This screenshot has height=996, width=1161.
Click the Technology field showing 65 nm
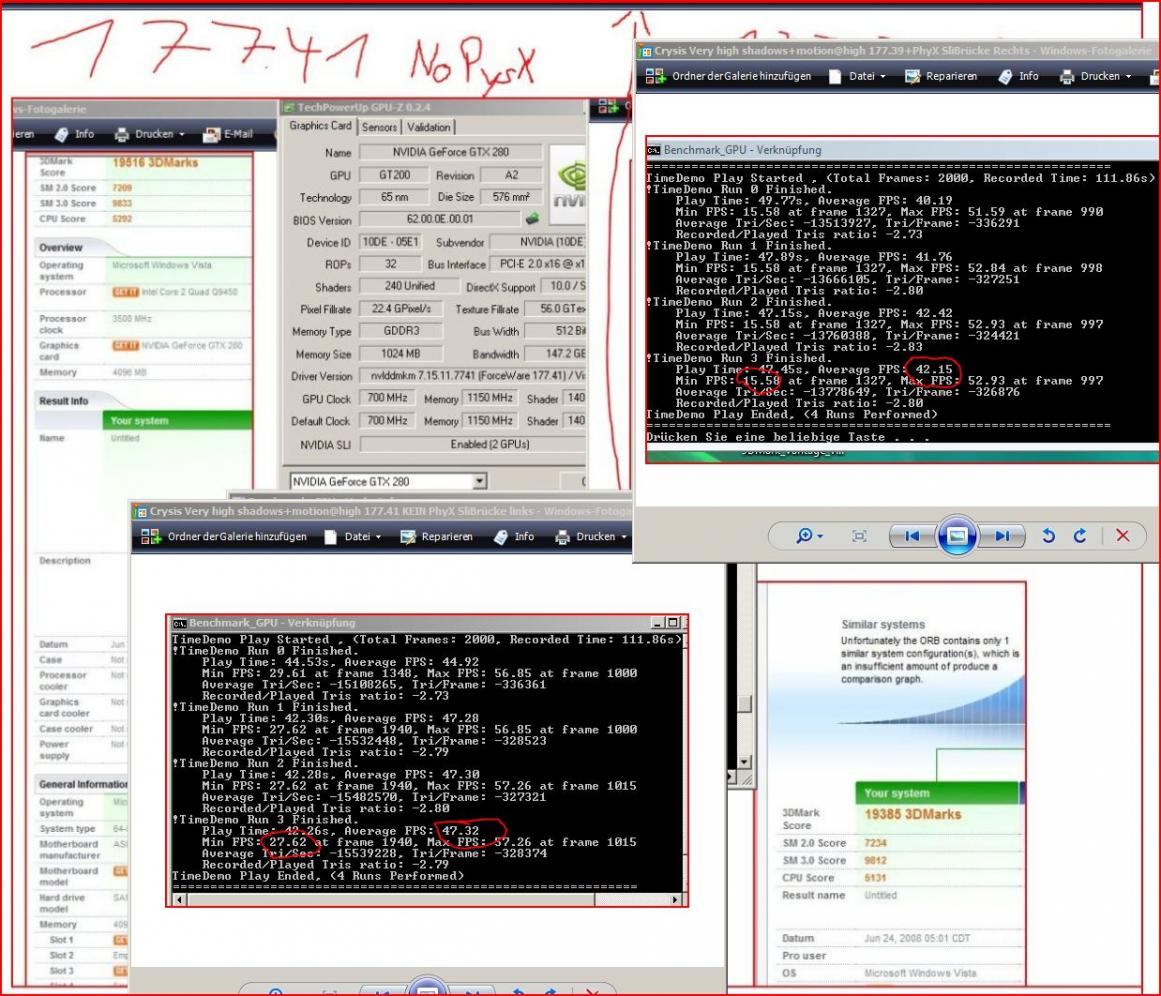(x=394, y=198)
